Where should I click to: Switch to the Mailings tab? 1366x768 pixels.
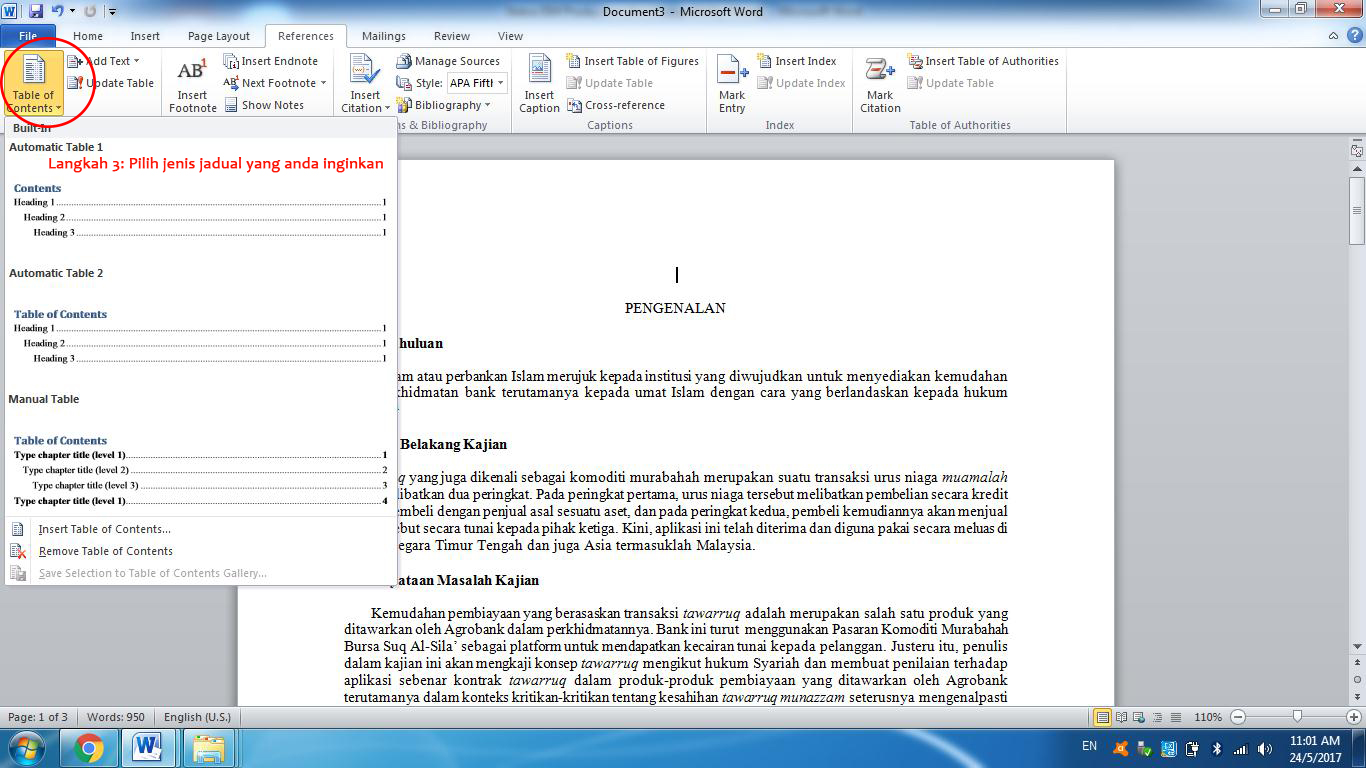(x=384, y=36)
